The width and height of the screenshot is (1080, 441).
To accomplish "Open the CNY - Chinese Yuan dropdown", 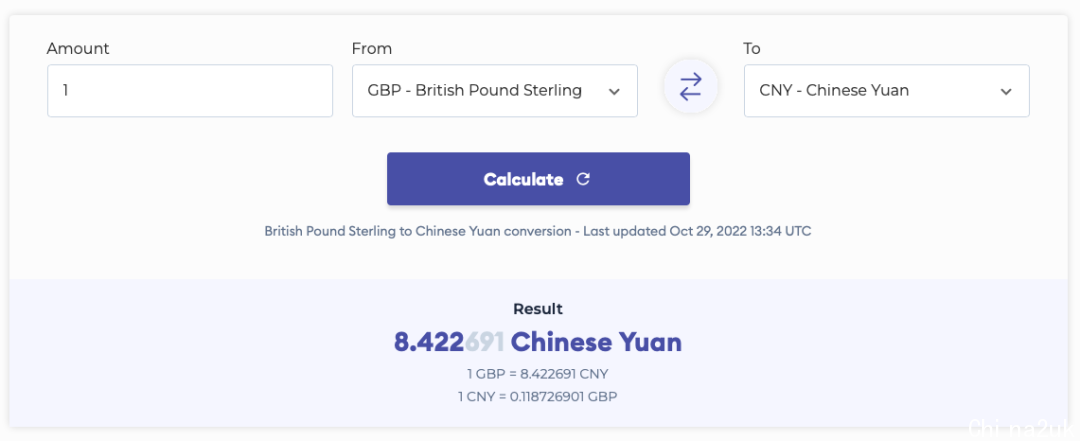I will click(x=886, y=91).
